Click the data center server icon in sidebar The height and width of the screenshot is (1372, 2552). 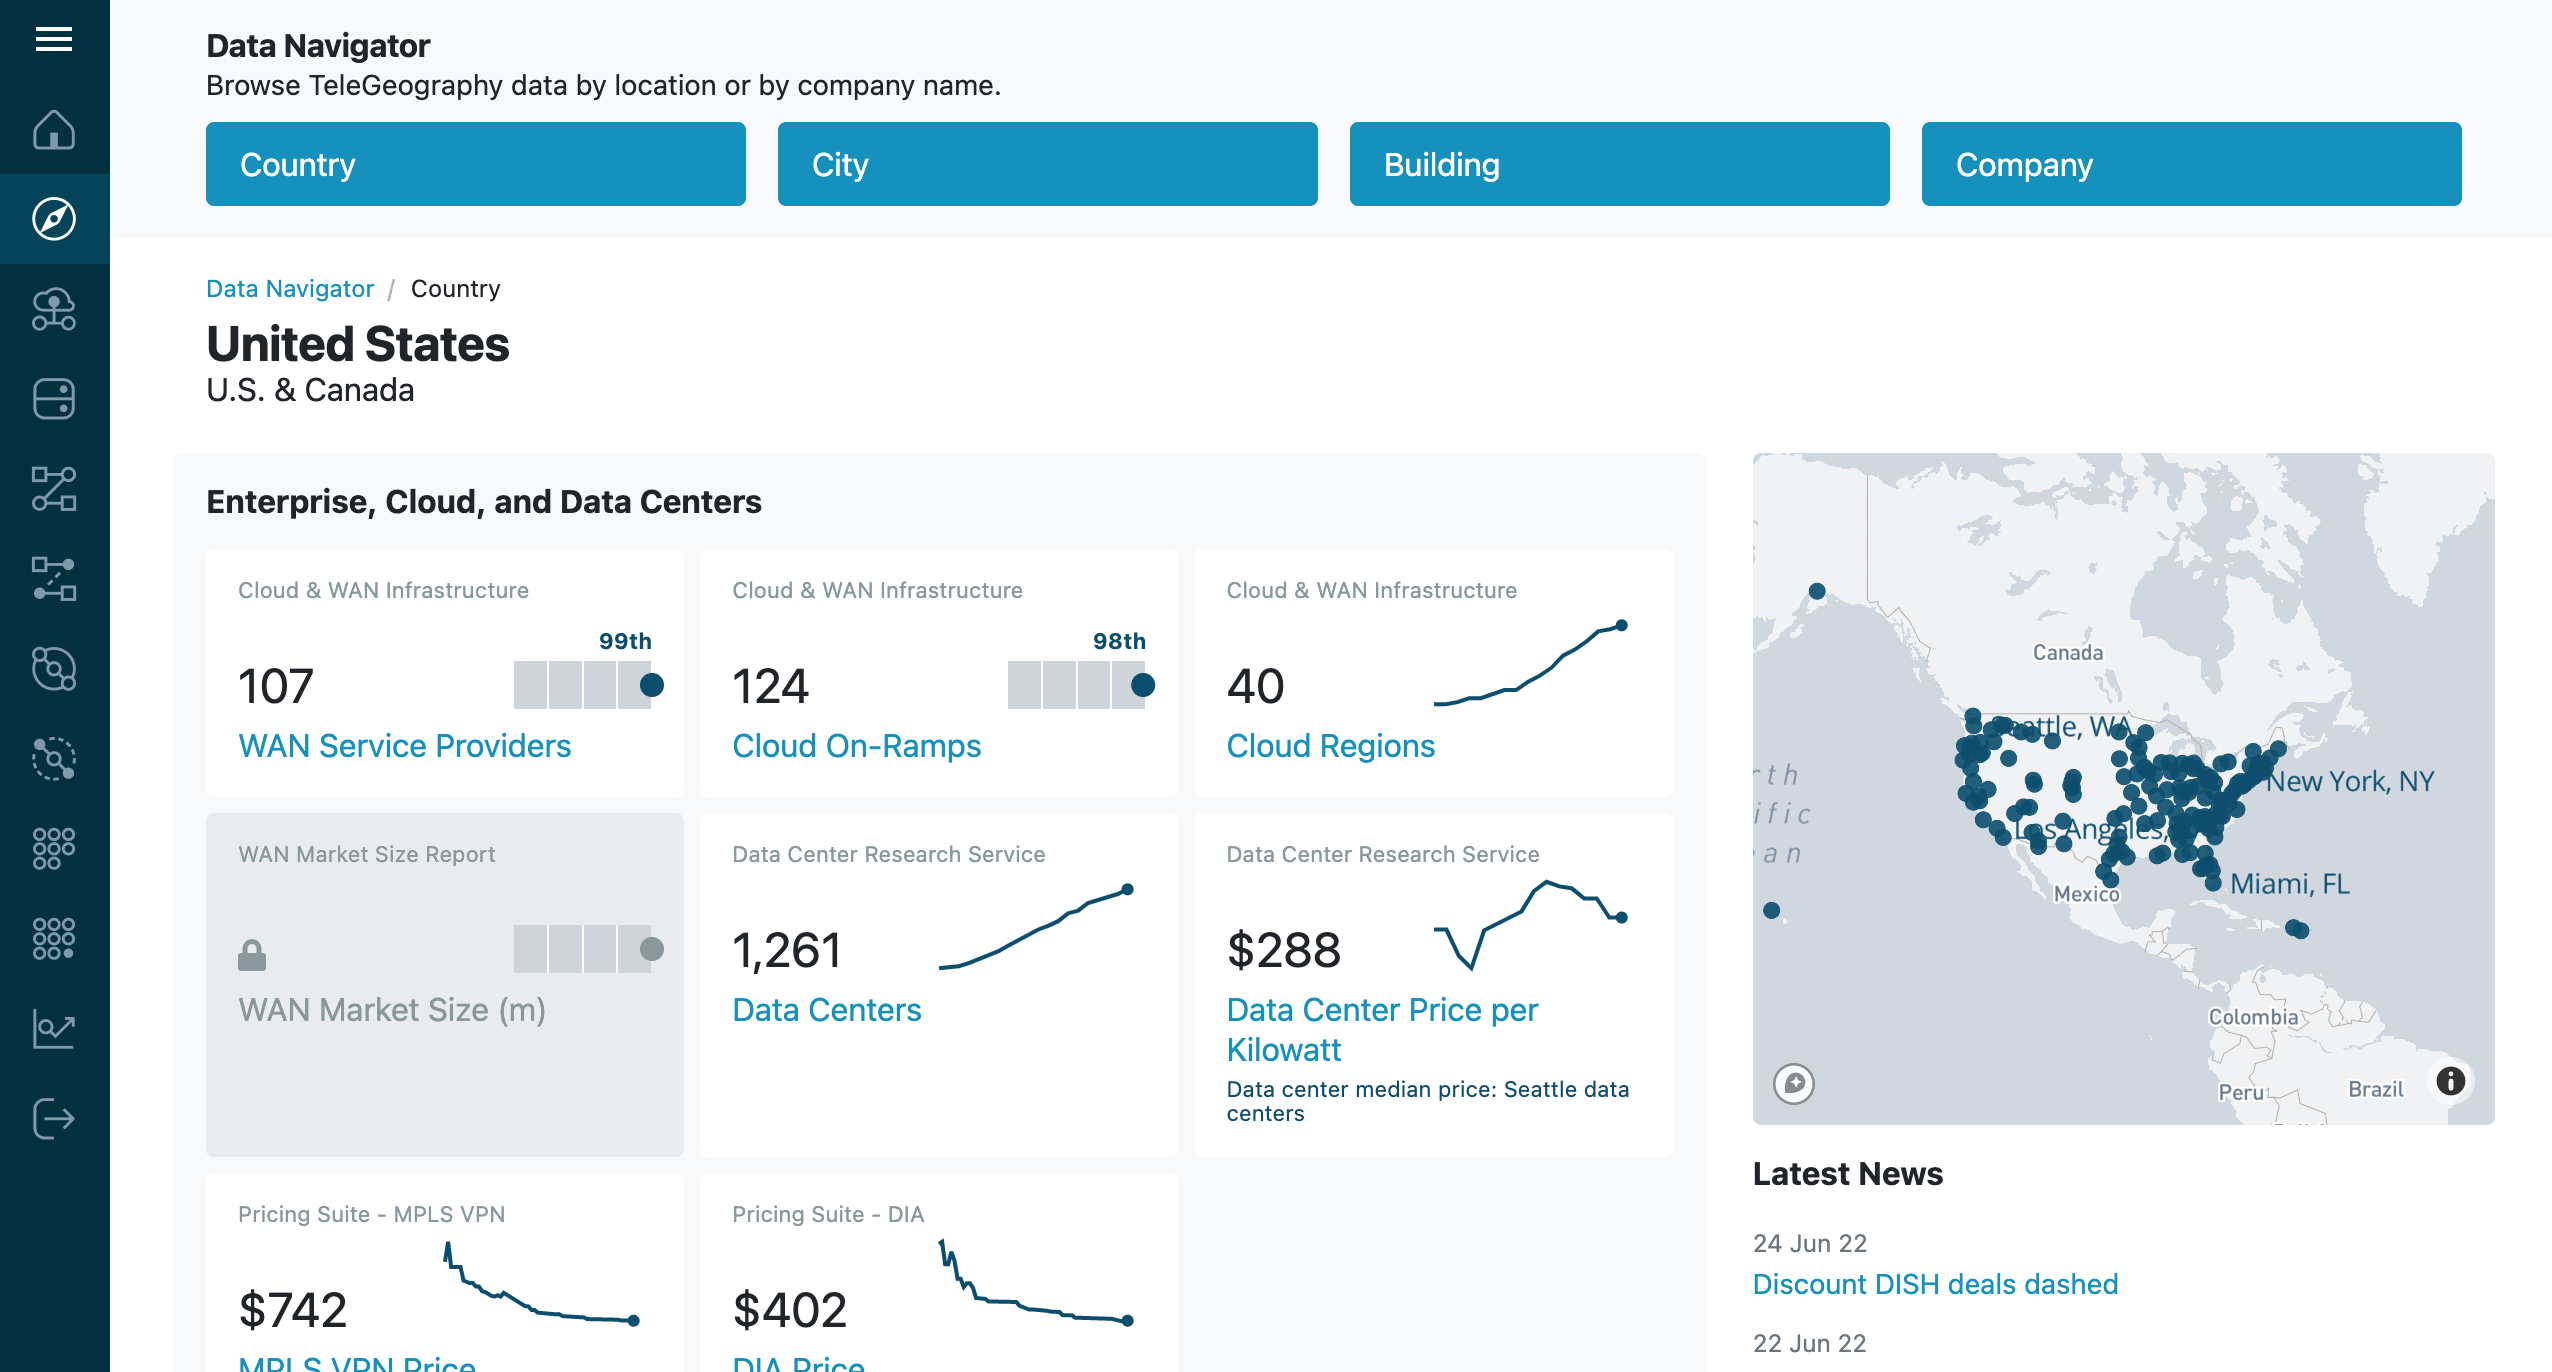(55, 398)
